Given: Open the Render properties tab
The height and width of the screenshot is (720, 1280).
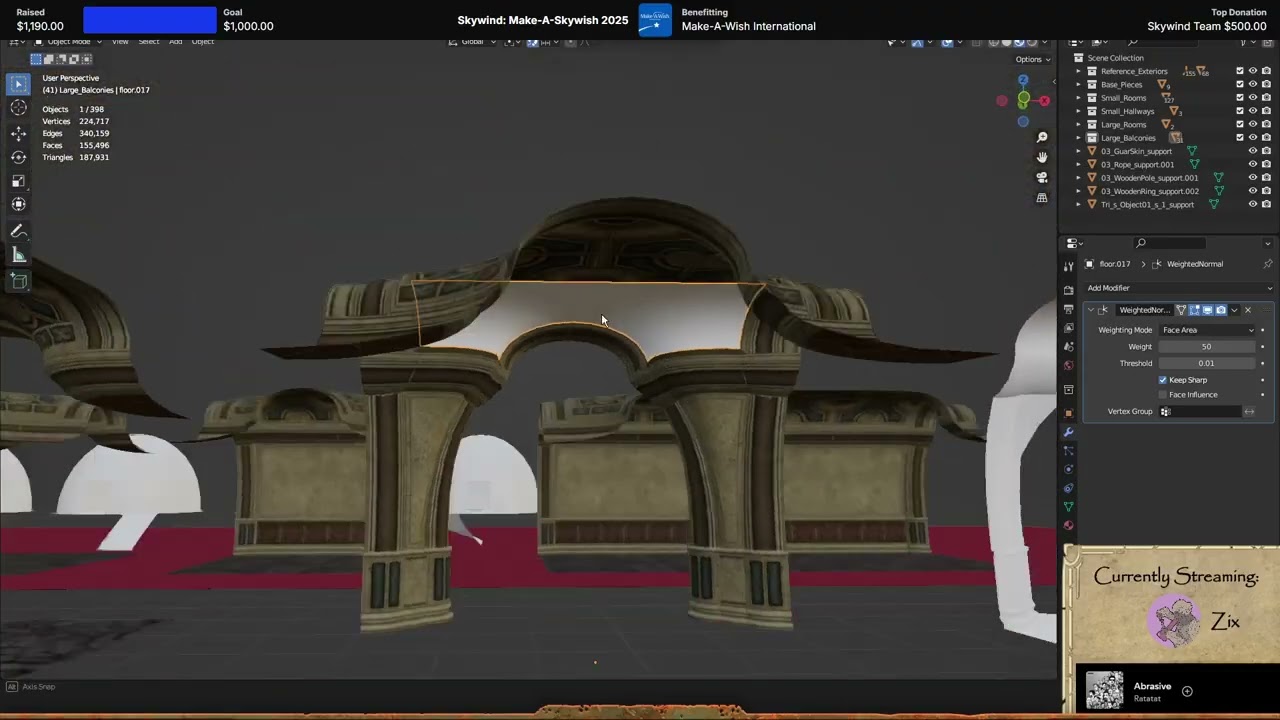Looking at the screenshot, I should 1068,290.
